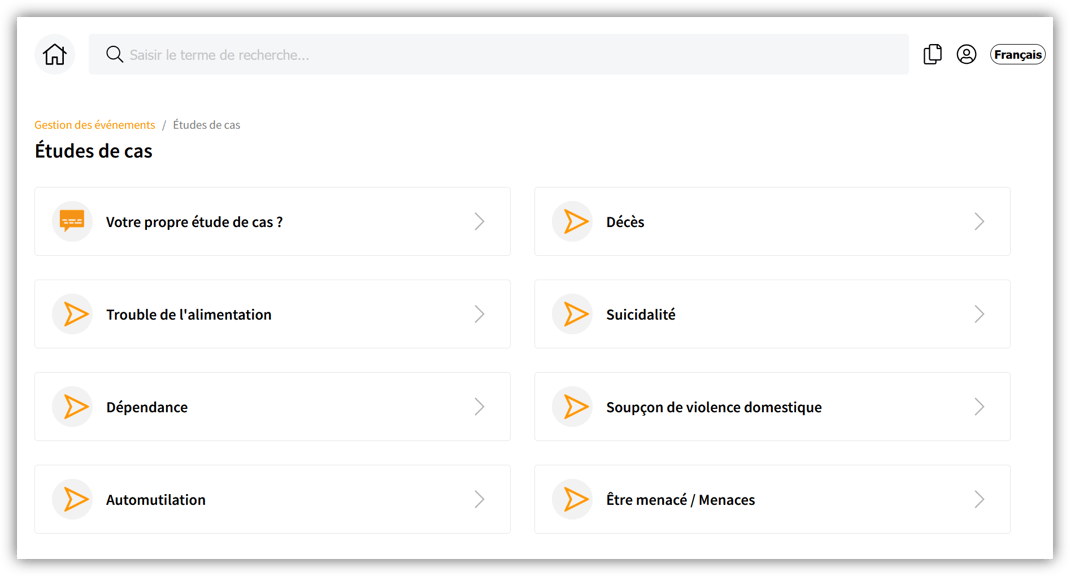This screenshot has height=576, width=1070.
Task: Focus the search term input field
Action: tap(500, 55)
